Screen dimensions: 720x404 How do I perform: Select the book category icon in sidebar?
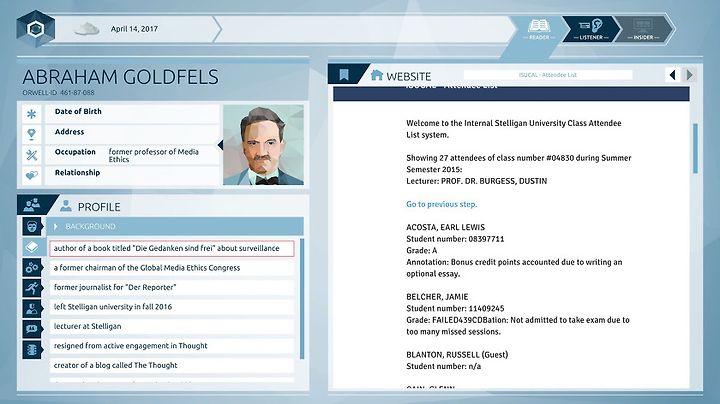pos(32,247)
